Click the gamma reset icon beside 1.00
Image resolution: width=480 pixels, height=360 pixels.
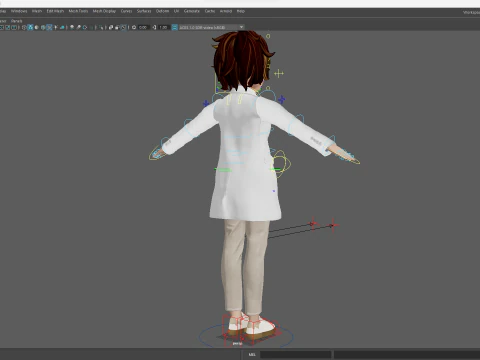pyautogui.click(x=154, y=27)
